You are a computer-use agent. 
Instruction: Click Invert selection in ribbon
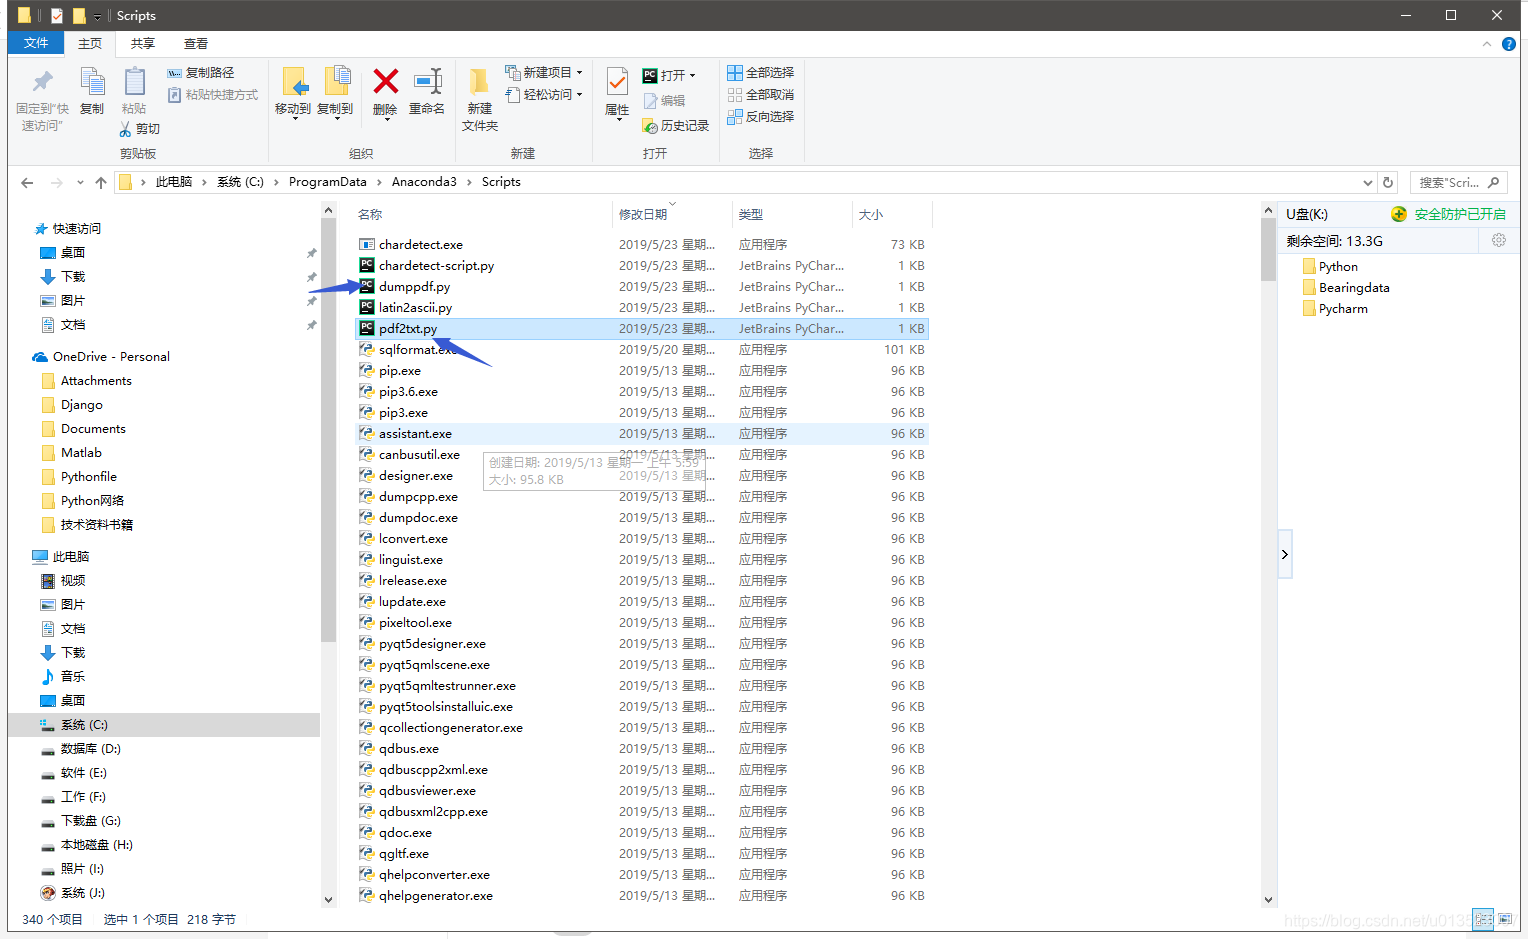[760, 117]
